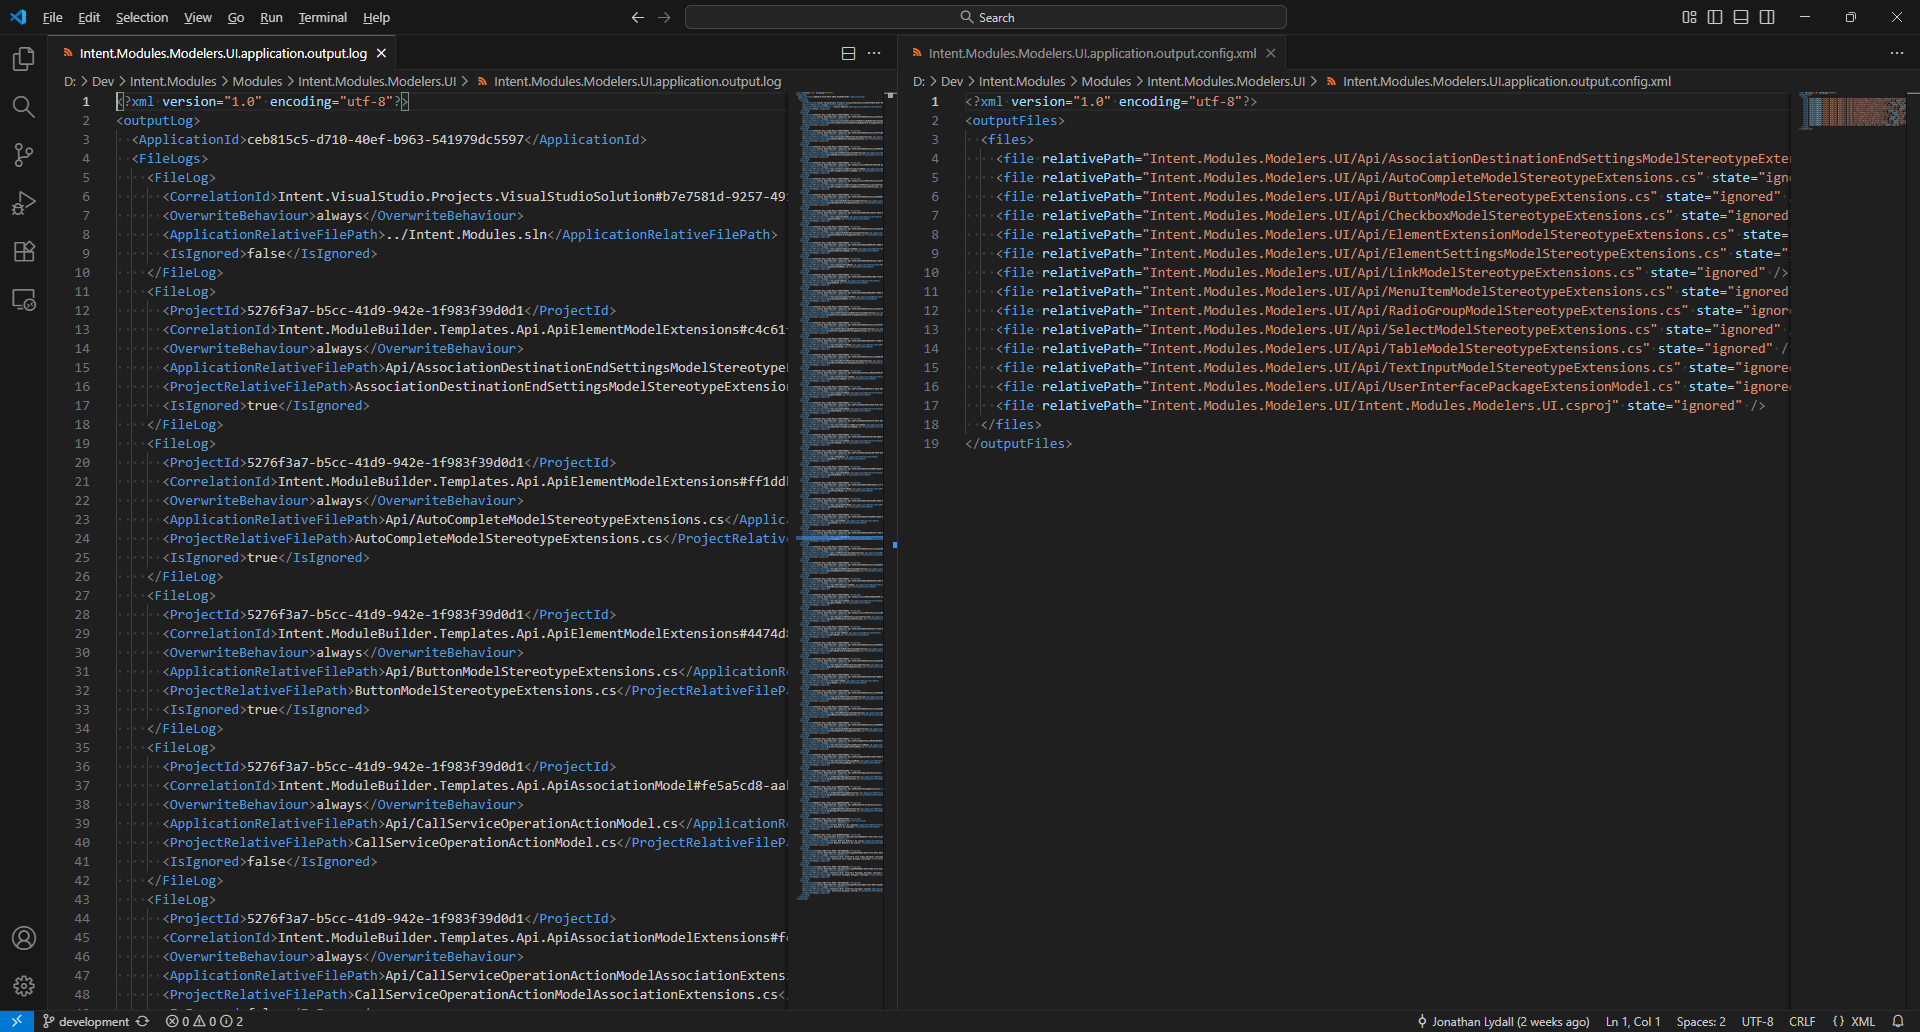This screenshot has height=1032, width=1920.
Task: Open problems panel via errors and warnings count
Action: tap(205, 1021)
